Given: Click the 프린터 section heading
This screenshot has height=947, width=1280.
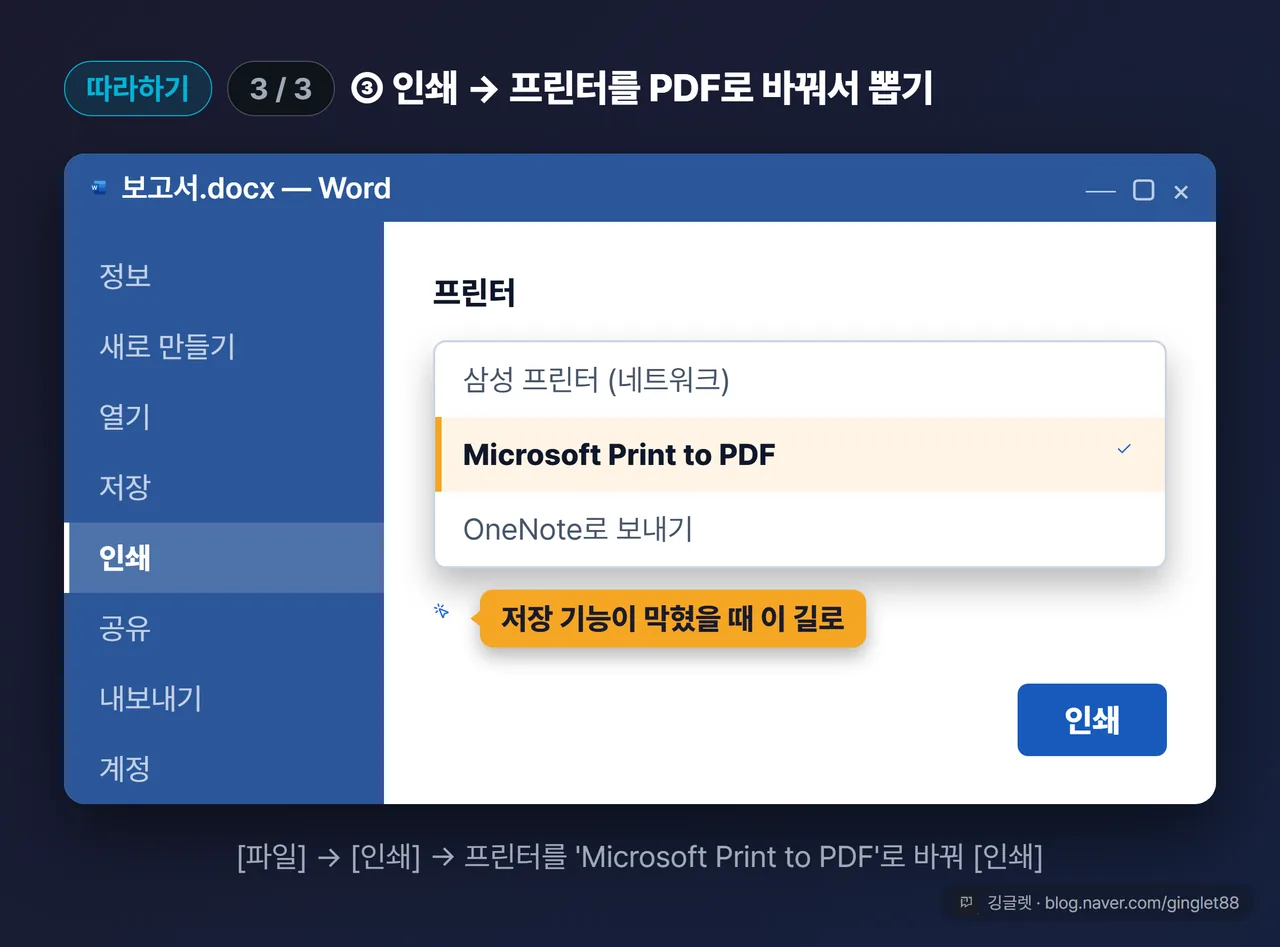Looking at the screenshot, I should tap(474, 293).
